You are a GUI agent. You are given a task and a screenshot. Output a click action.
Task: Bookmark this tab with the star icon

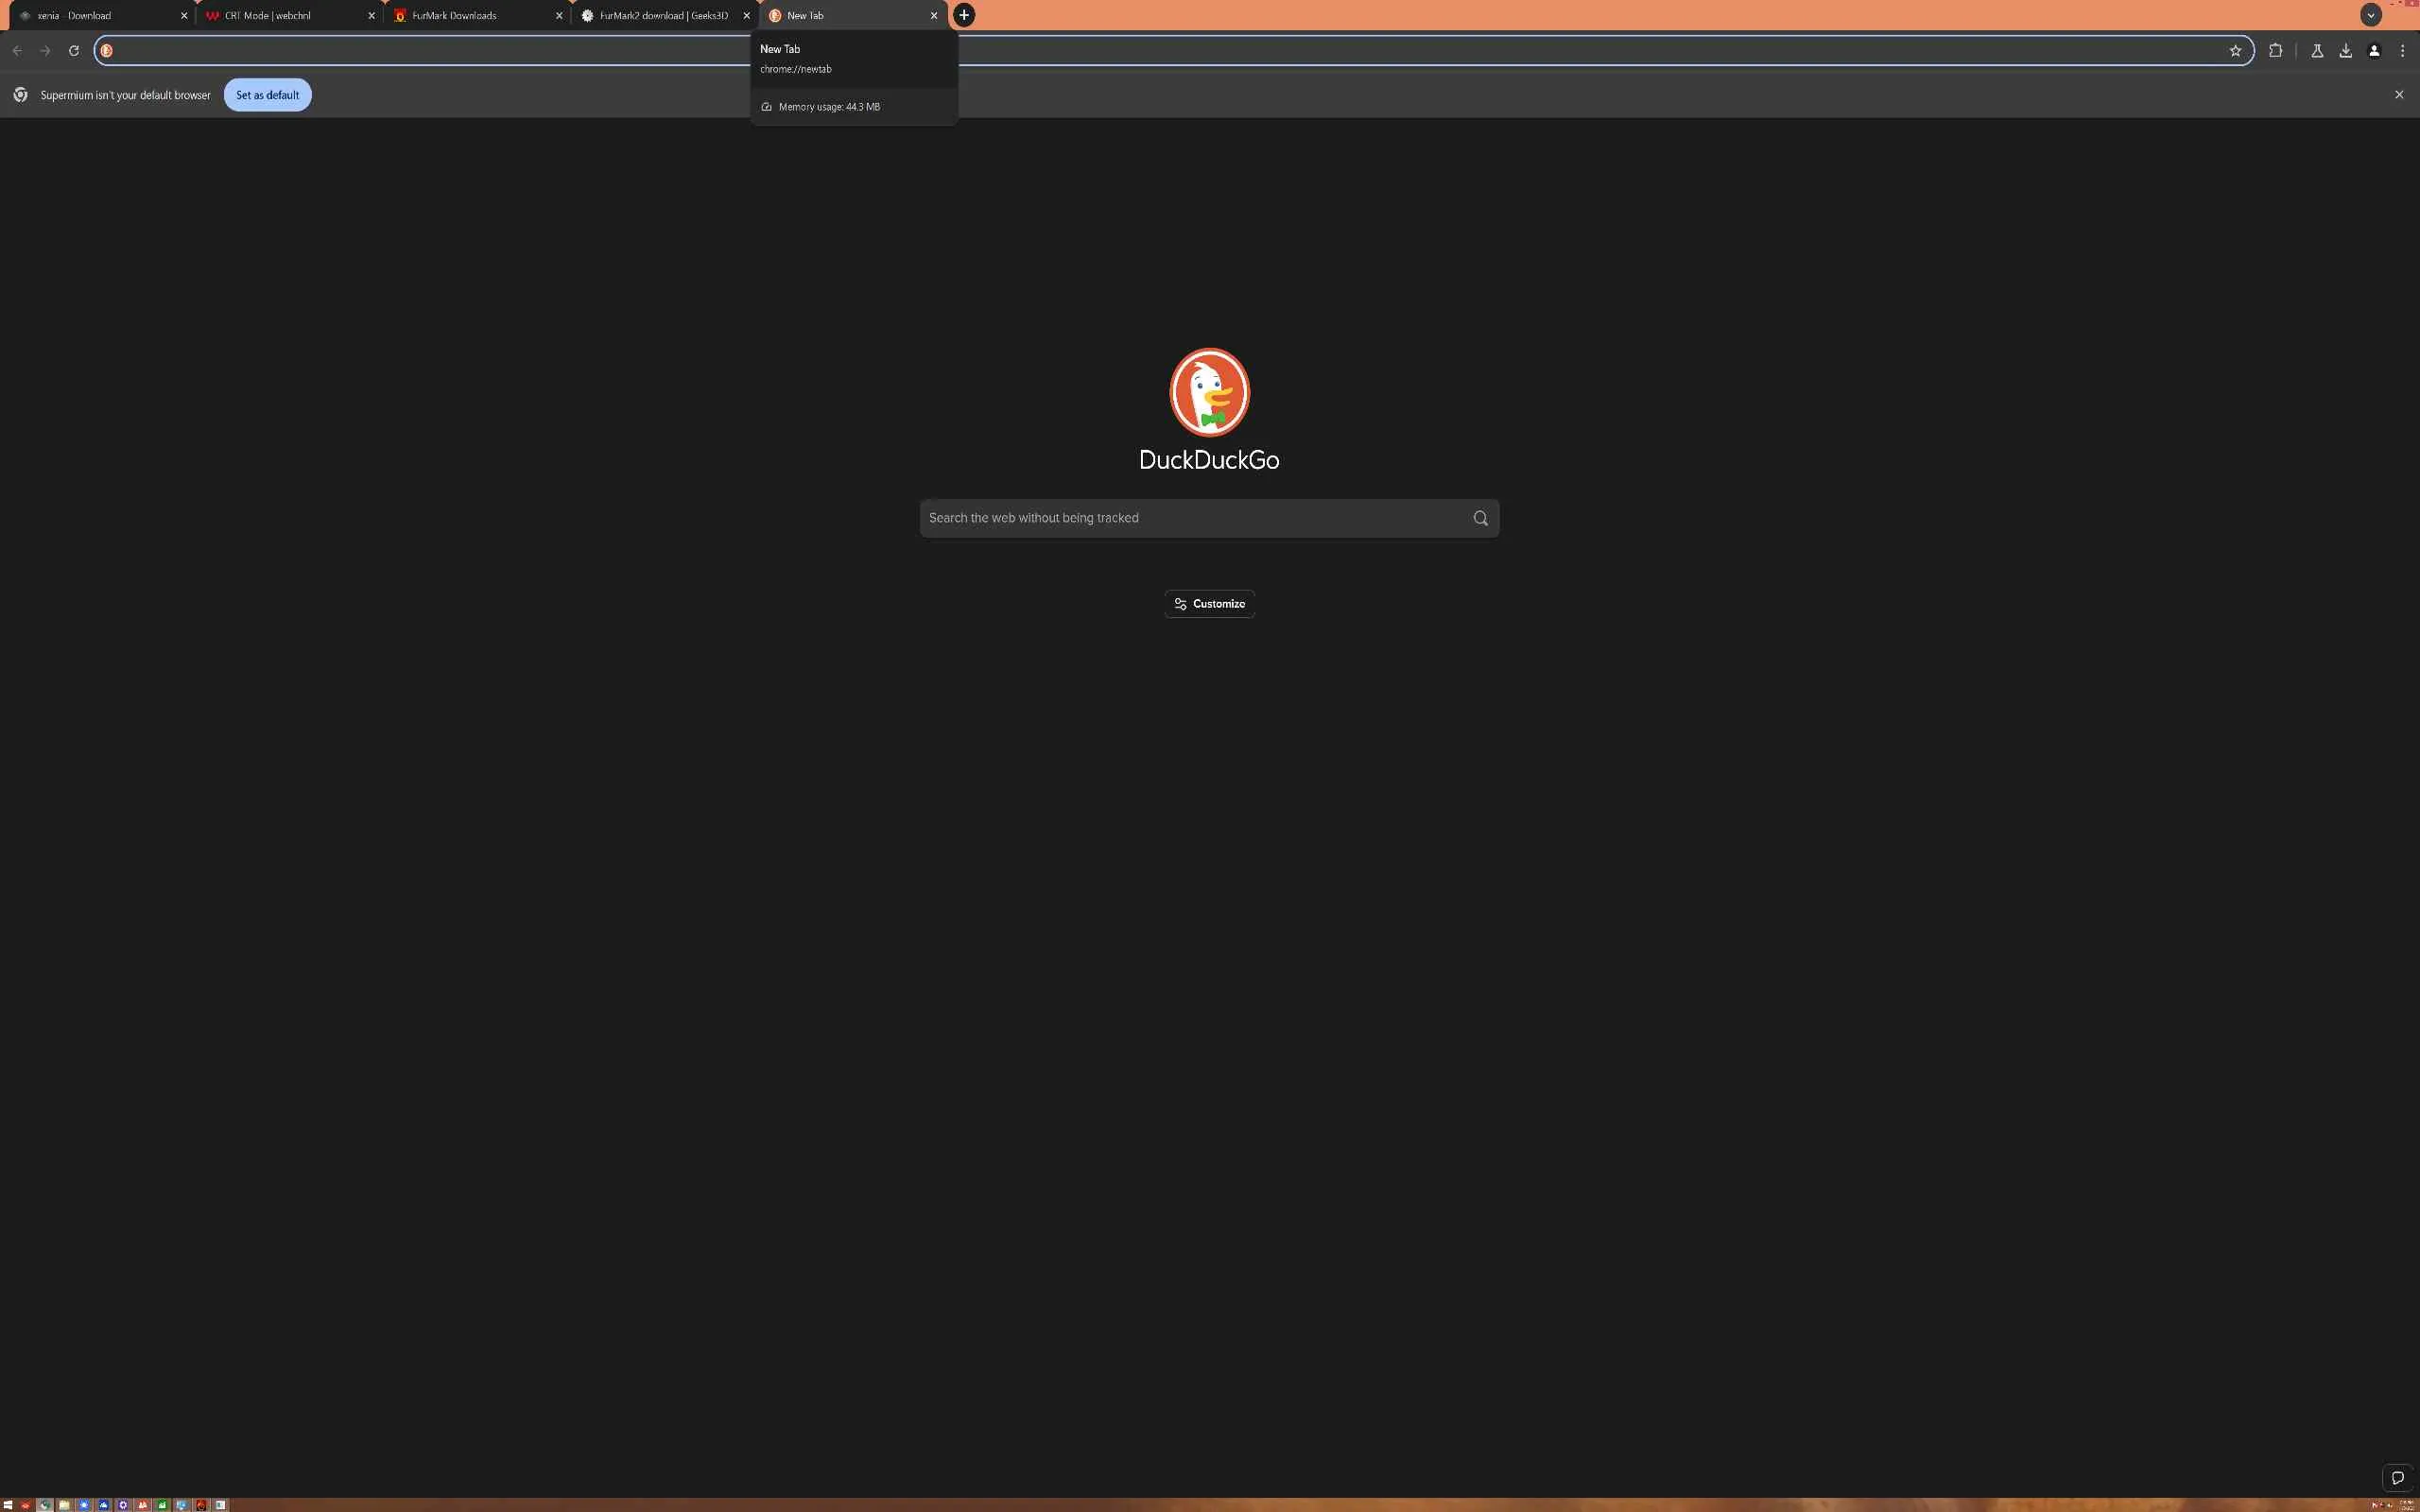pos(2235,51)
